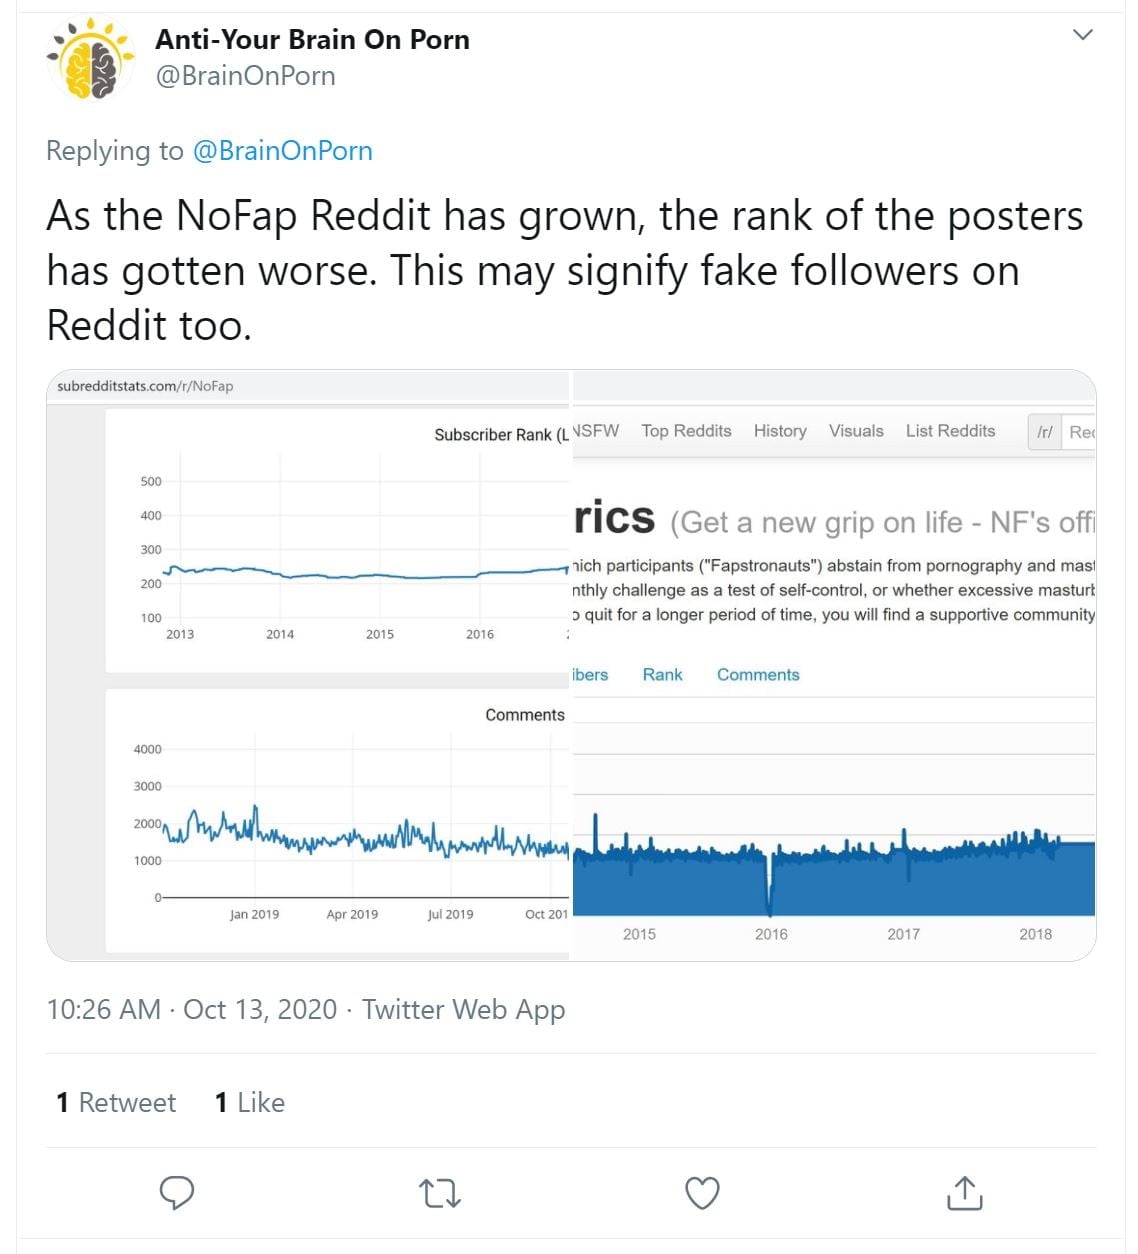Click the @BrainOnPorn reply mention link
1138x1254 pixels.
(x=282, y=151)
